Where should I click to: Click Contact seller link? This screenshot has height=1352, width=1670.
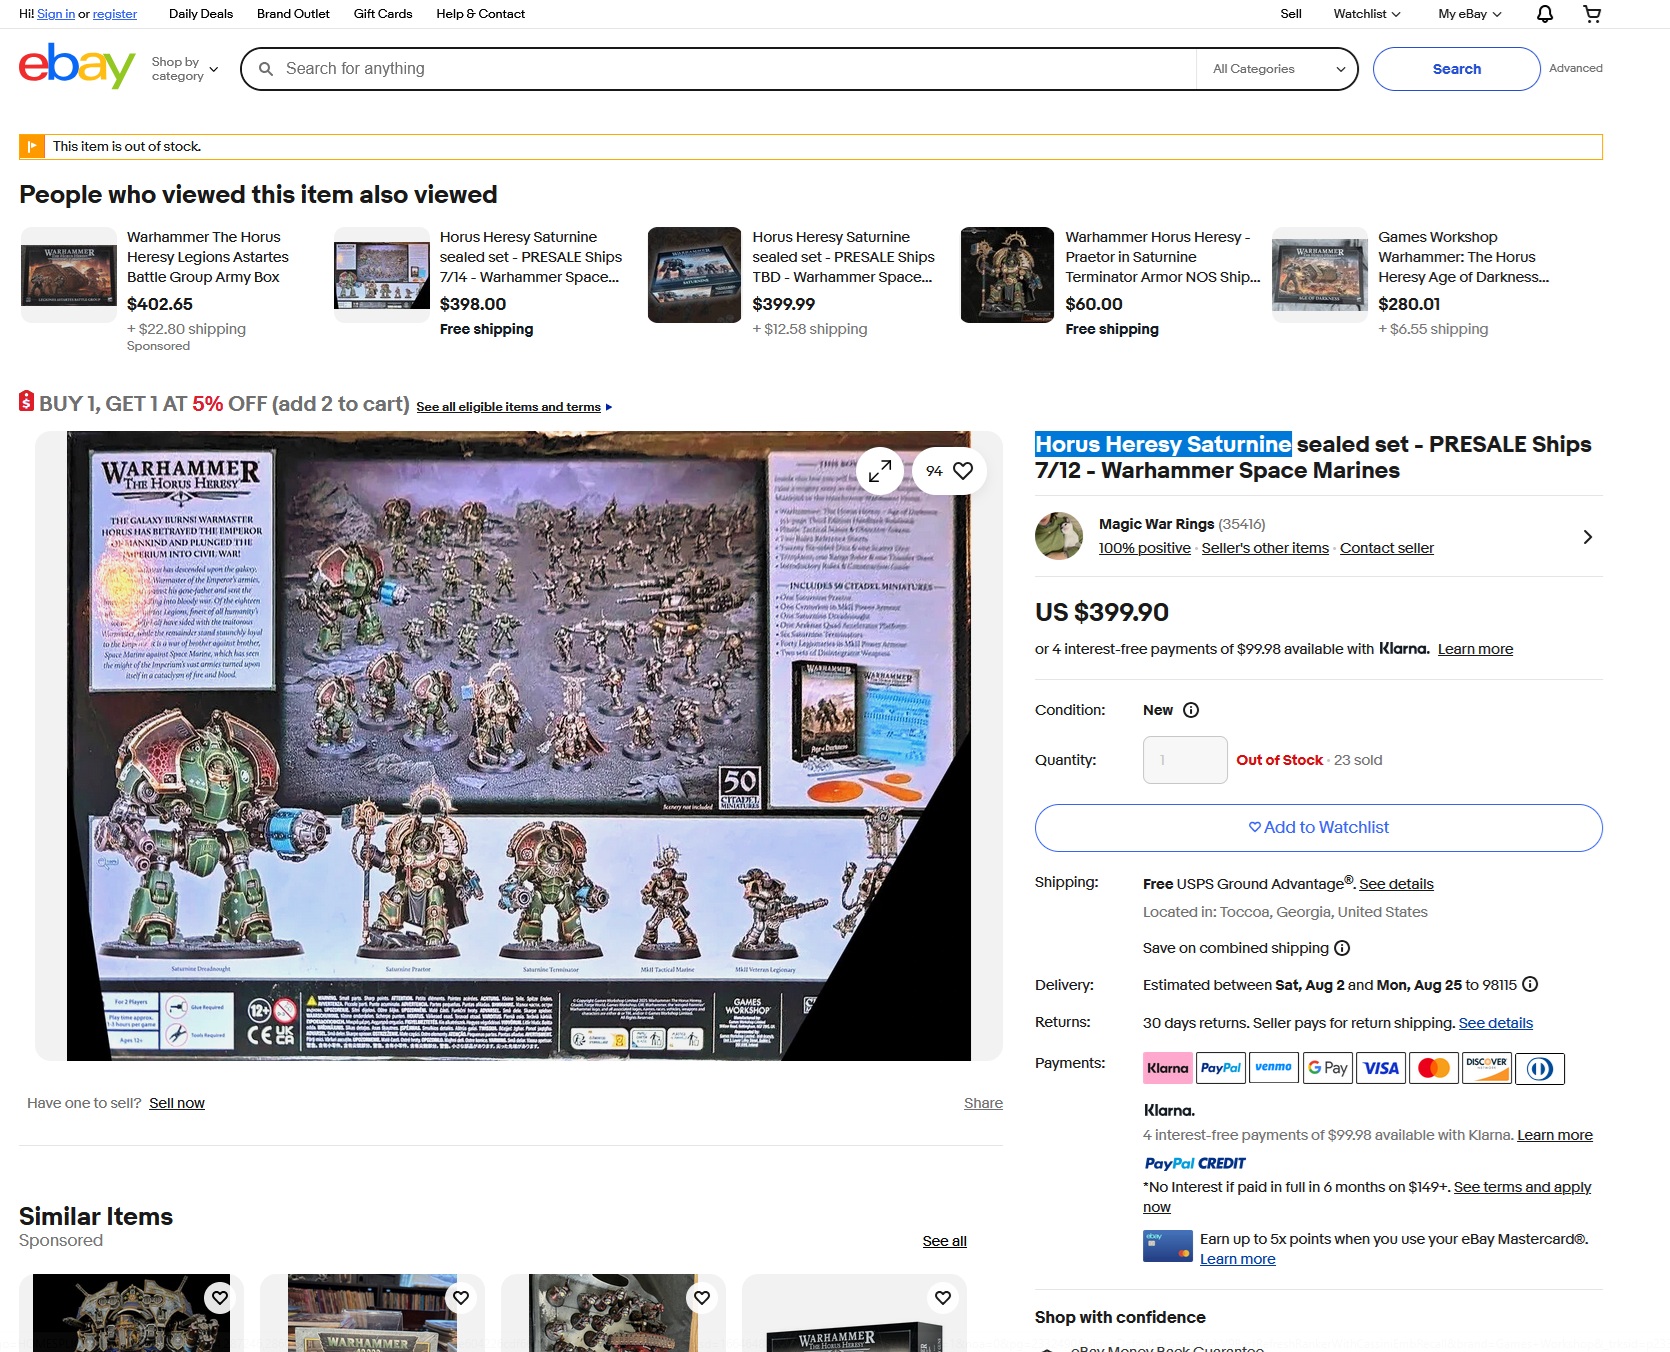point(1387,548)
